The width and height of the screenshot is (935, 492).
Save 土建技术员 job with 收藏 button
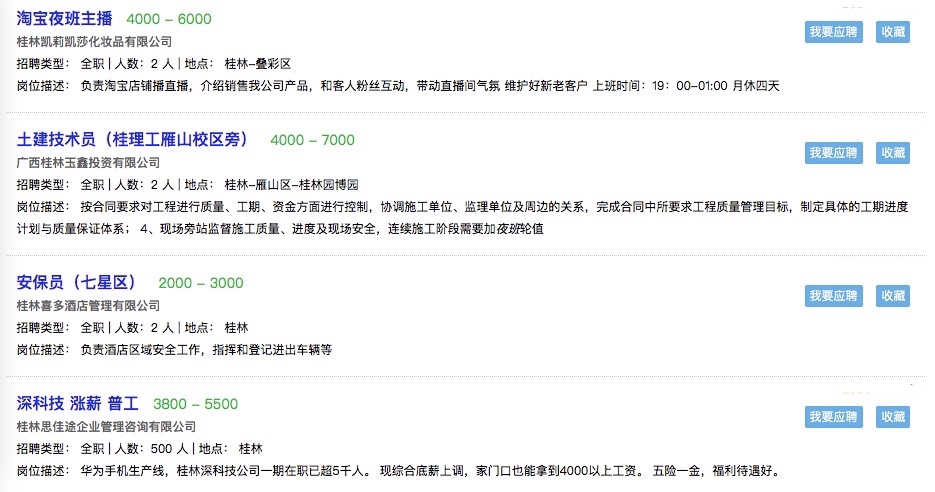point(893,153)
